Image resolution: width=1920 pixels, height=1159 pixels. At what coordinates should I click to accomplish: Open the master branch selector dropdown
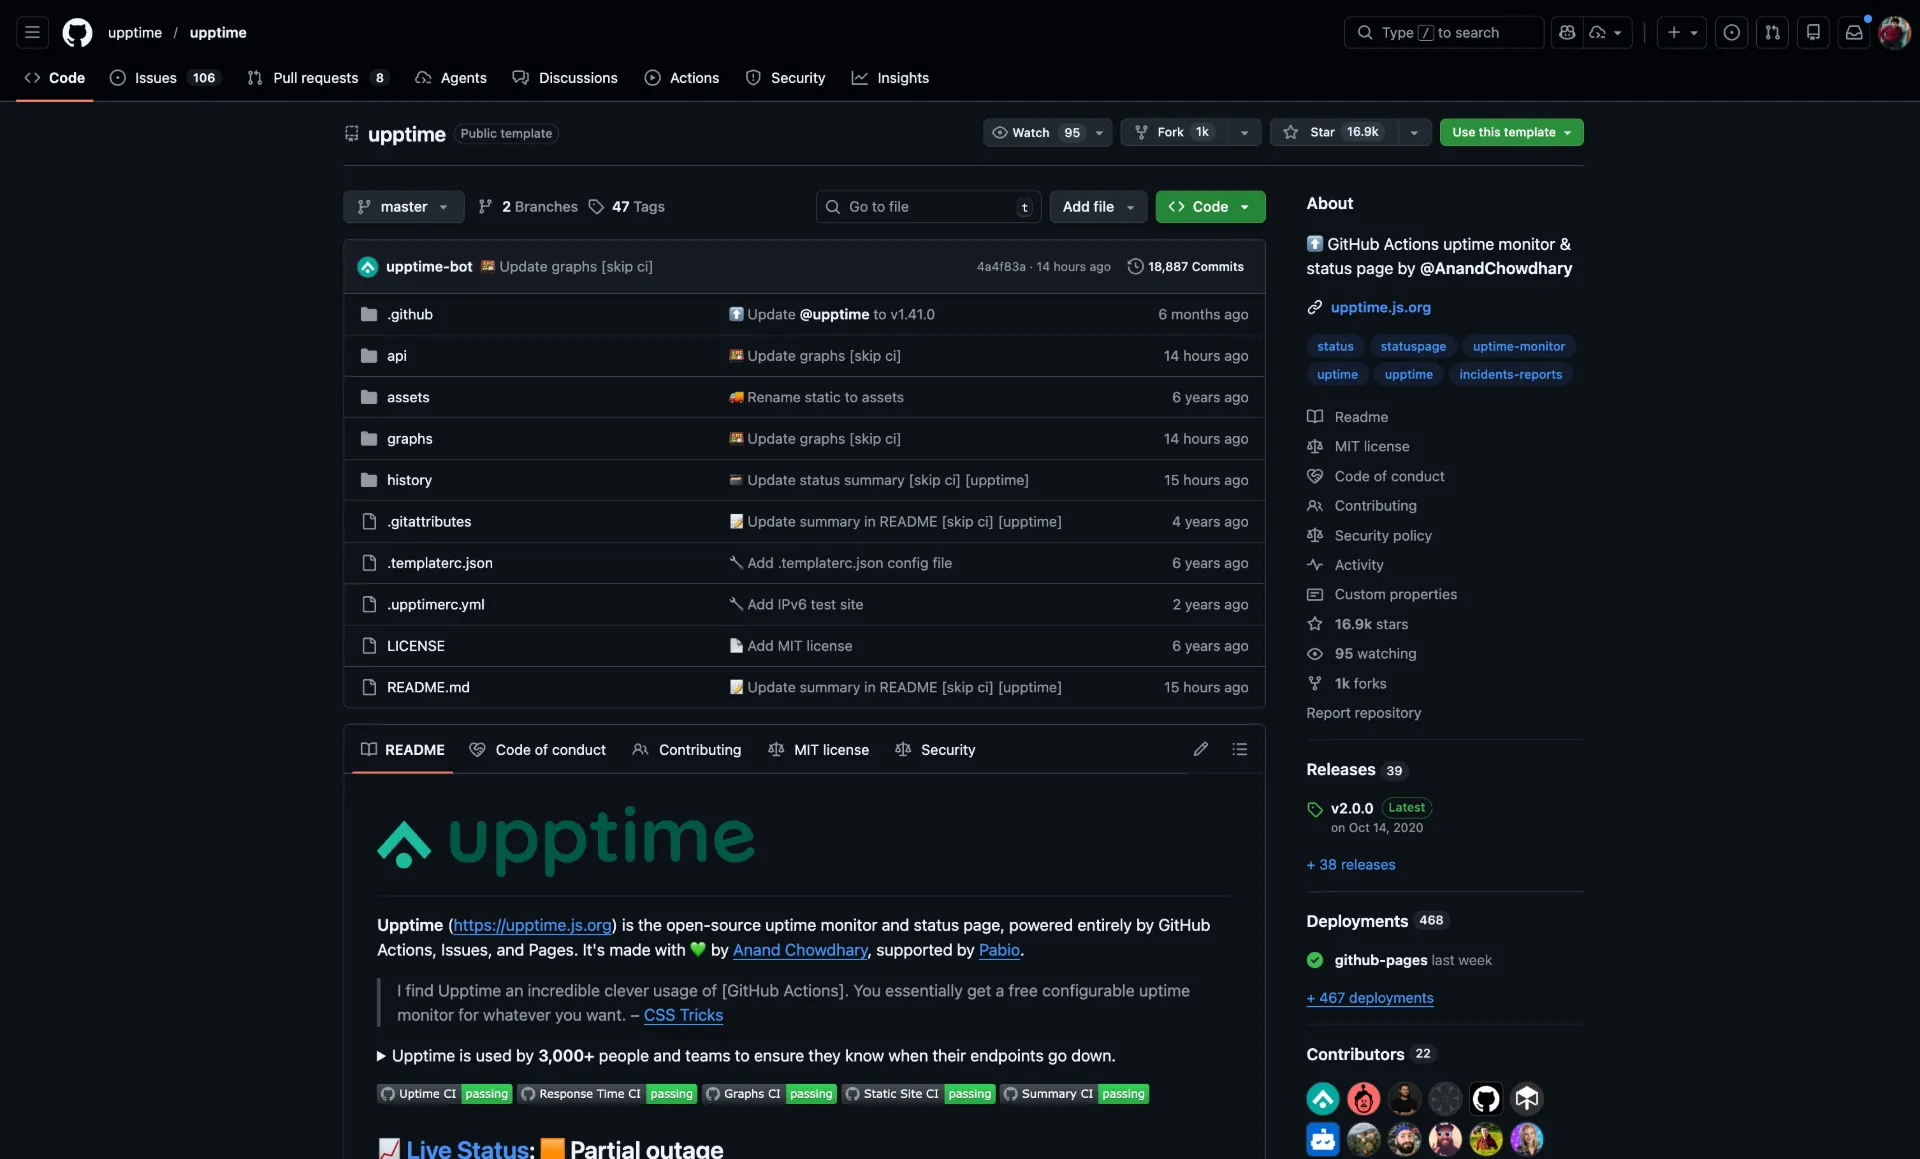point(403,207)
